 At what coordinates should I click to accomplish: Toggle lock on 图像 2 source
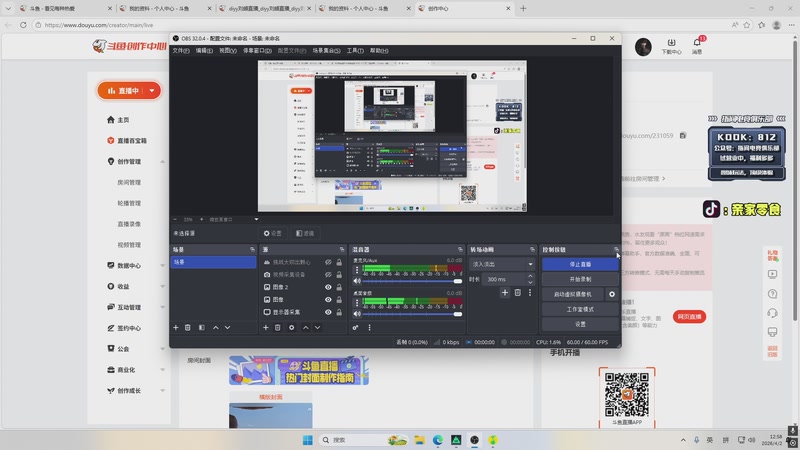[339, 287]
